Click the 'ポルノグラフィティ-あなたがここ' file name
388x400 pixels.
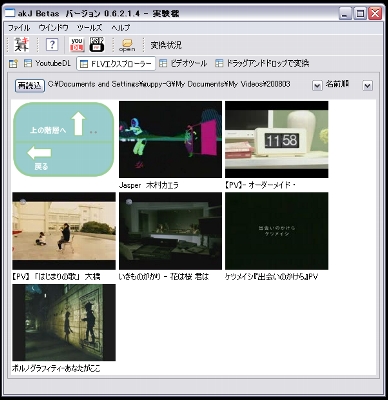(56, 368)
